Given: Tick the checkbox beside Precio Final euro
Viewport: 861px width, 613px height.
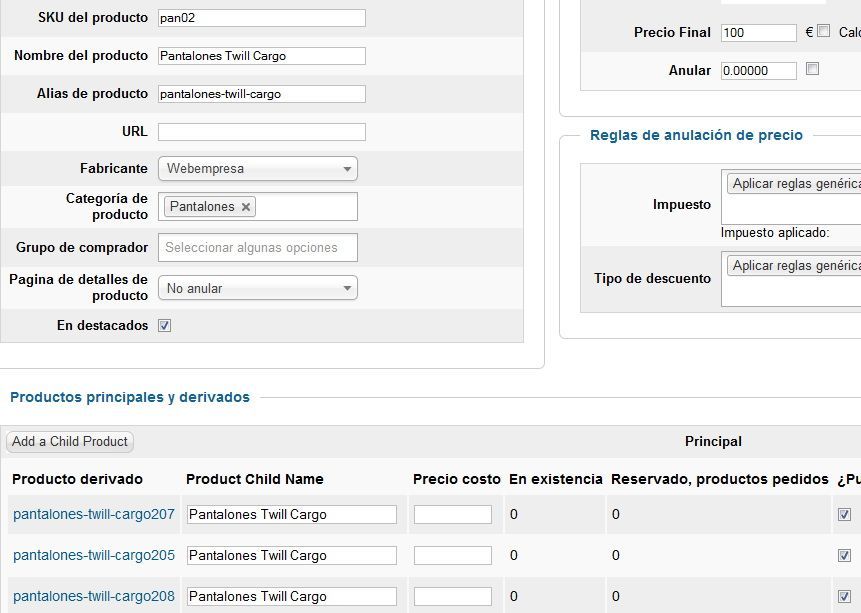Looking at the screenshot, I should click(x=823, y=31).
